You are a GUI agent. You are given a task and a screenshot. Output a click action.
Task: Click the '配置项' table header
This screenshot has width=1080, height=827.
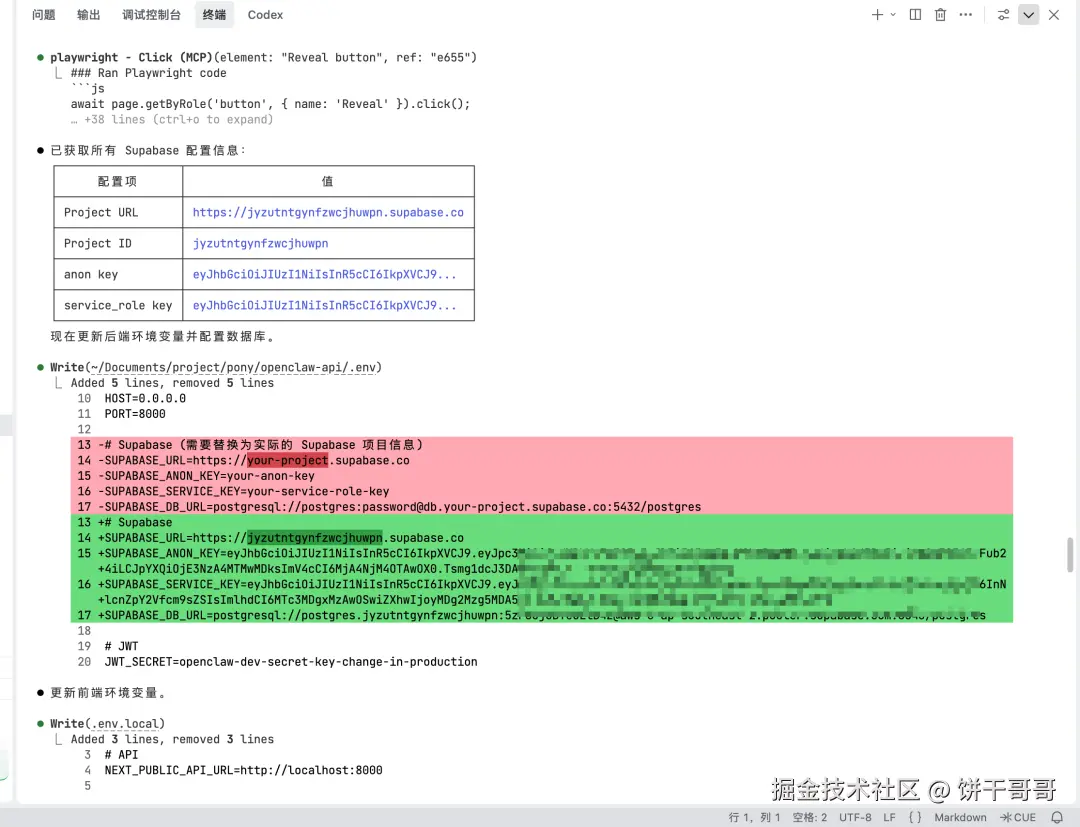pos(118,181)
